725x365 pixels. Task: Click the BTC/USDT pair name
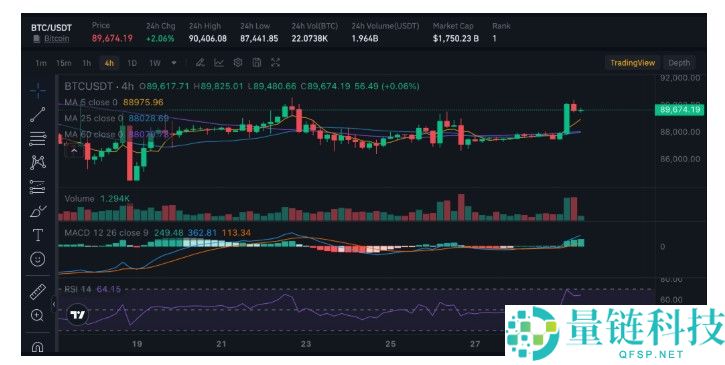[x=51, y=28]
